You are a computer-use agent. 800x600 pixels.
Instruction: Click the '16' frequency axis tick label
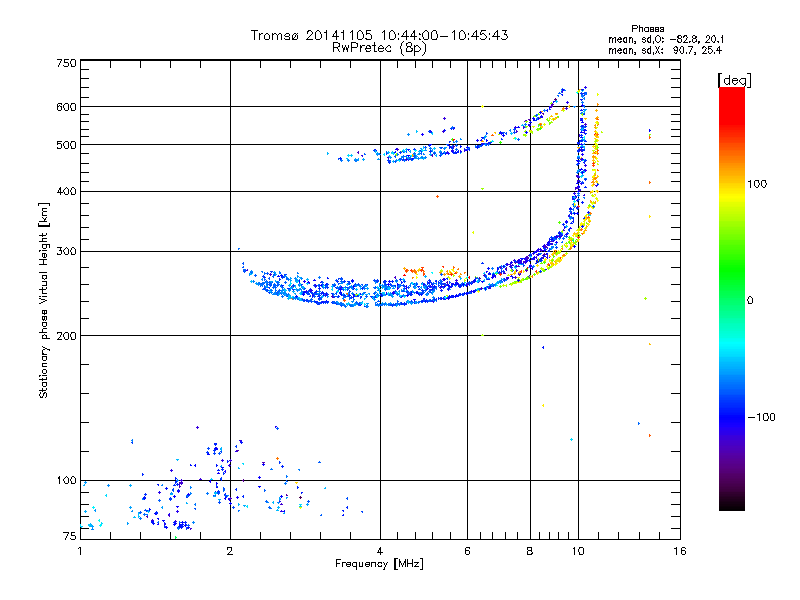pos(680,551)
